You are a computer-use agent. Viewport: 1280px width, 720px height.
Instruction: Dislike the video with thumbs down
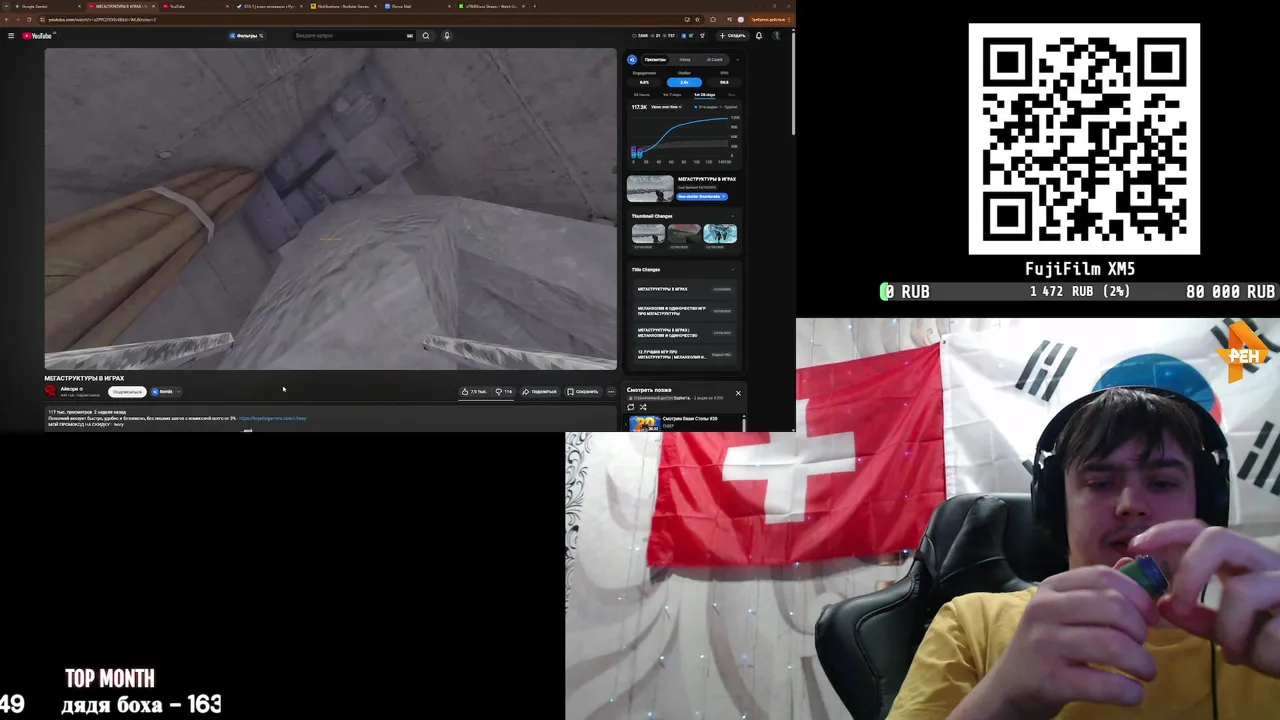click(x=504, y=392)
